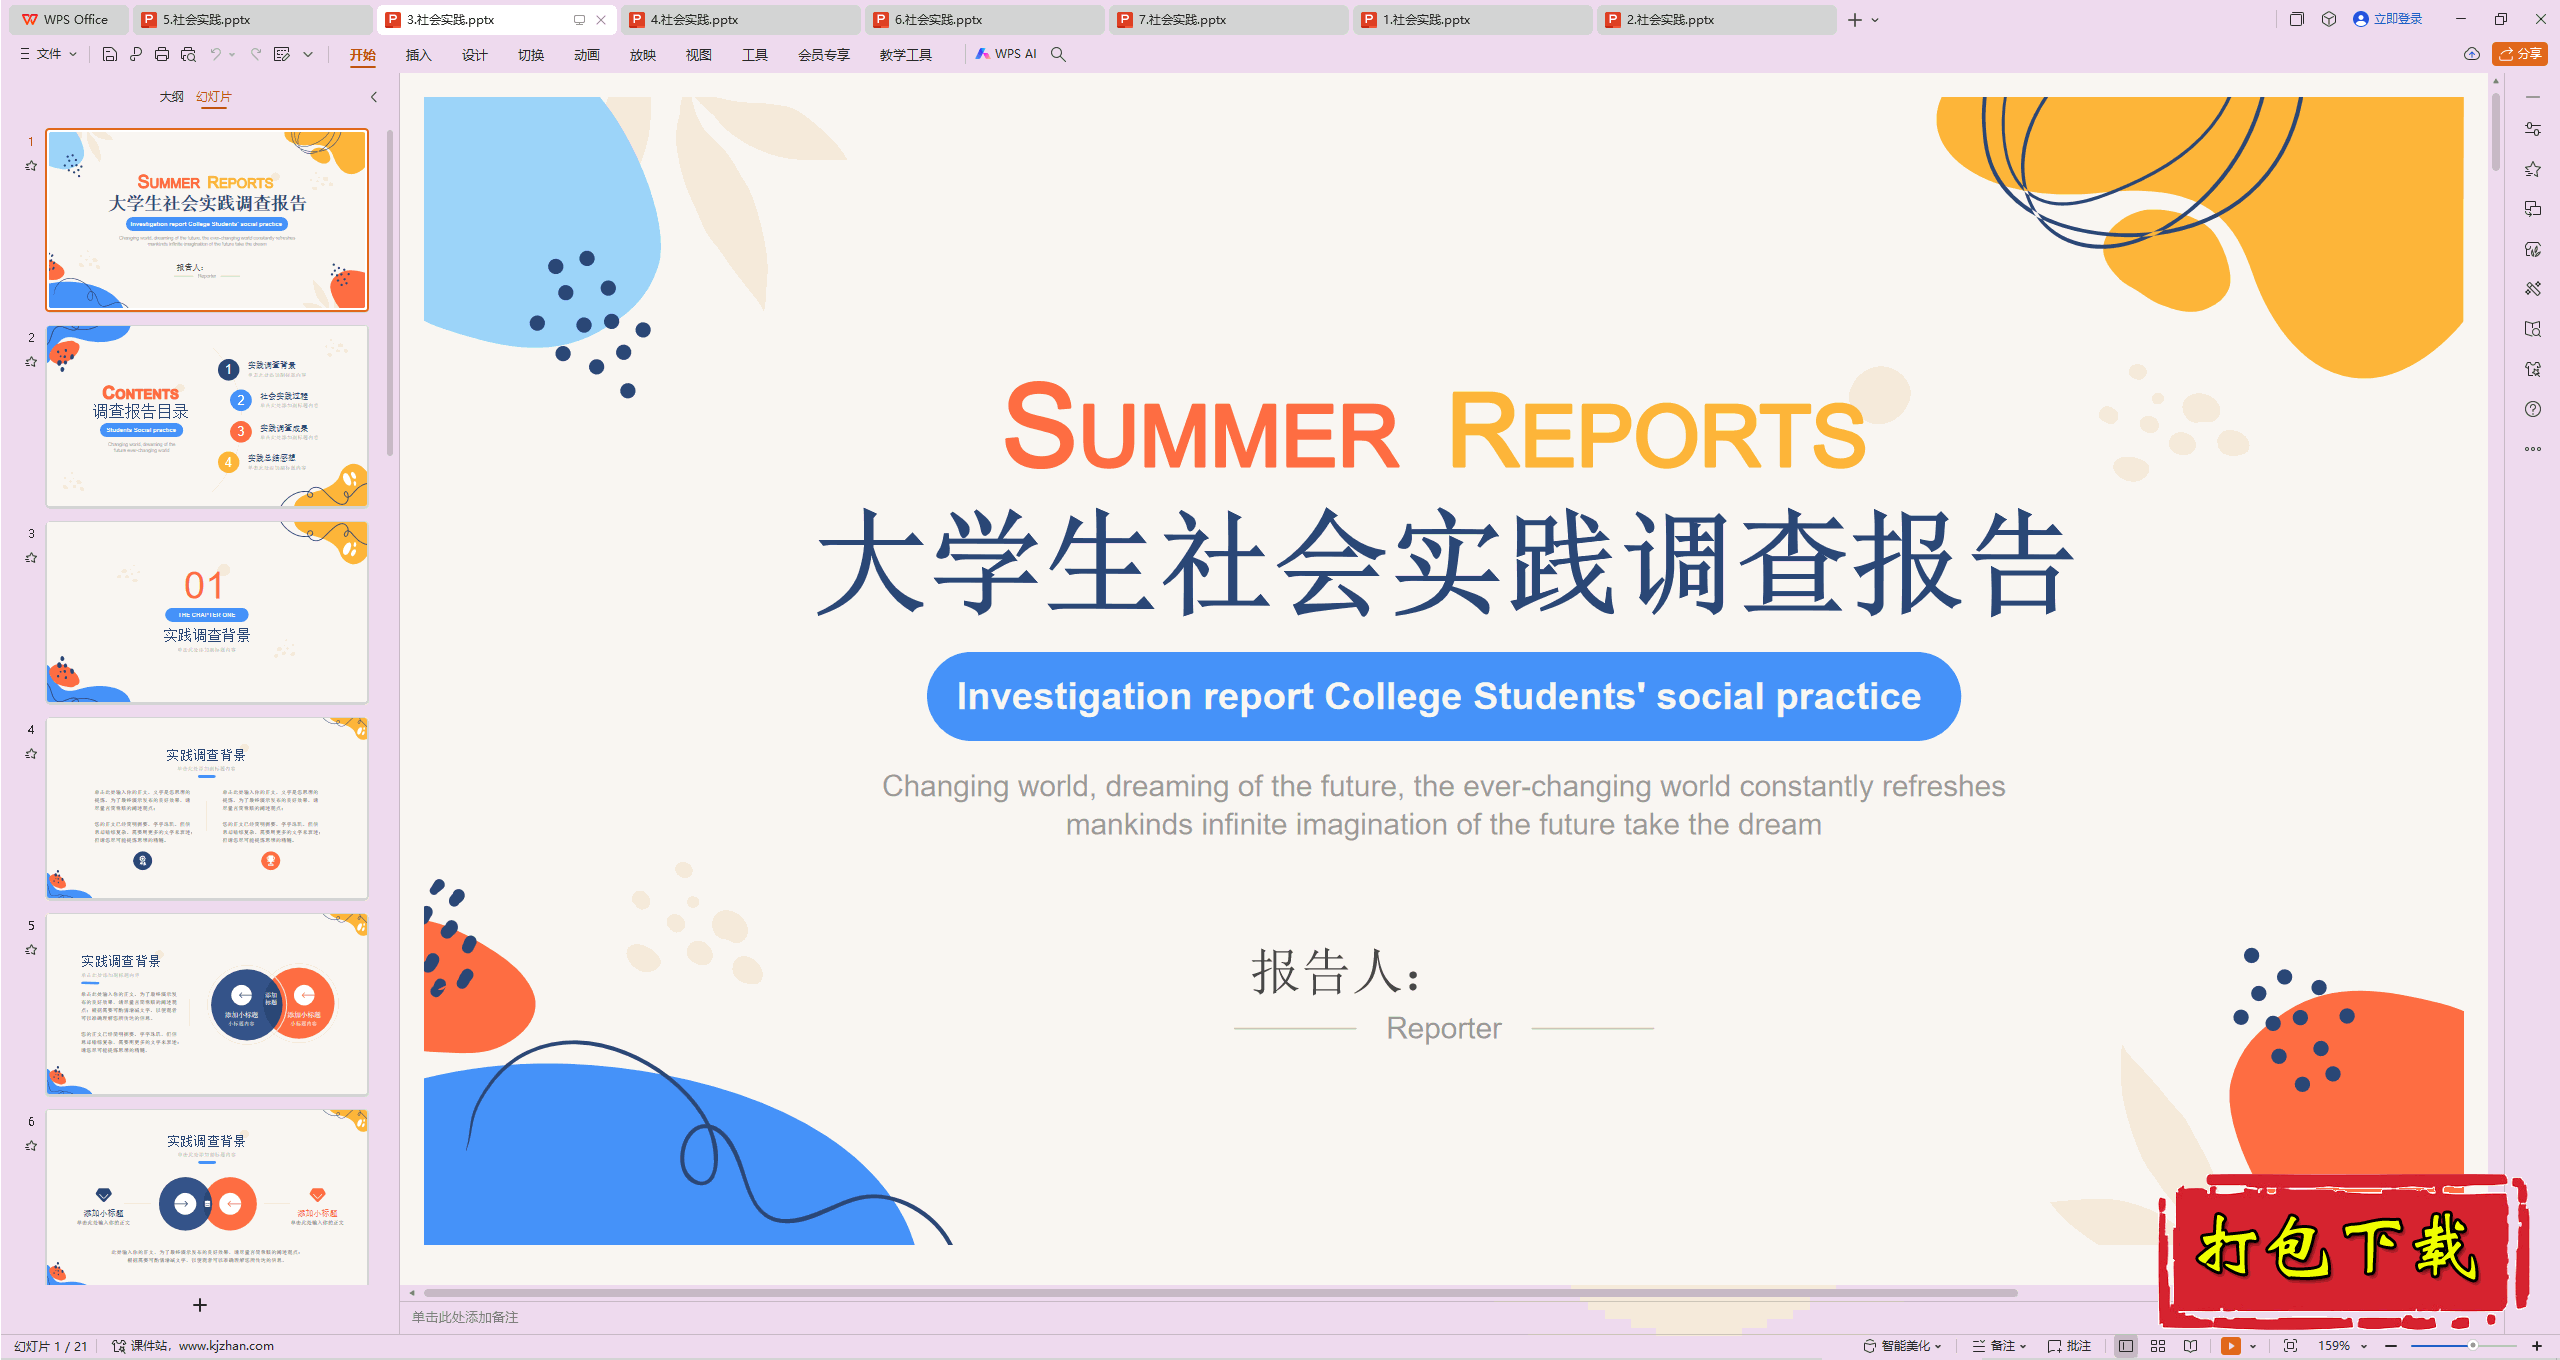This screenshot has width=2560, height=1360.
Task: Click the zoom in plus button
Action: pyautogui.click(x=2537, y=1346)
